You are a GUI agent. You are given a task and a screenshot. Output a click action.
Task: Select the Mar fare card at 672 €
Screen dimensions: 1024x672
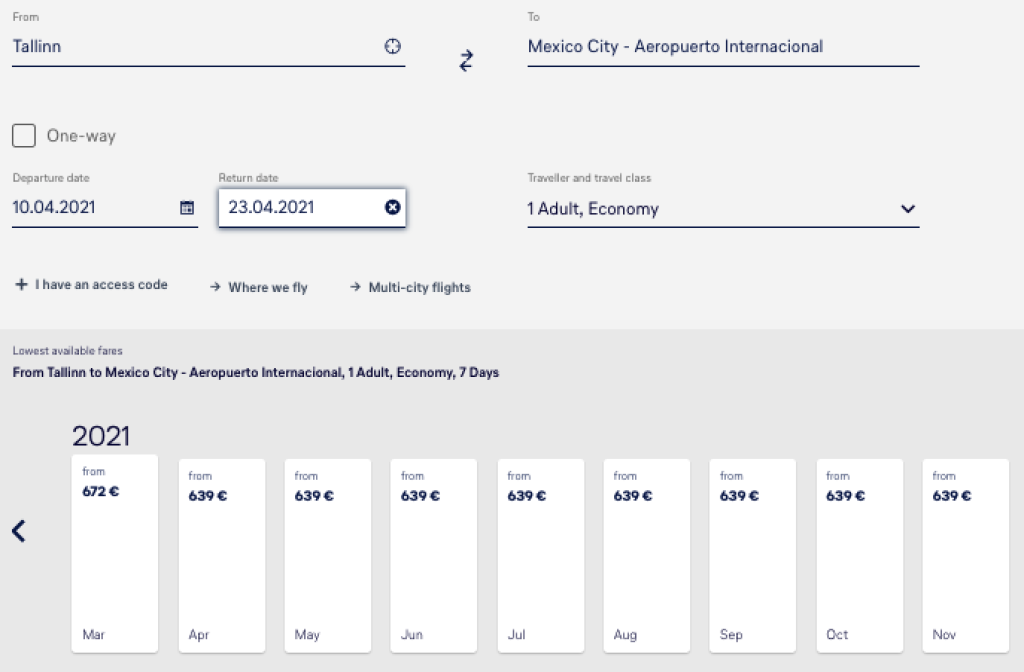click(x=115, y=553)
